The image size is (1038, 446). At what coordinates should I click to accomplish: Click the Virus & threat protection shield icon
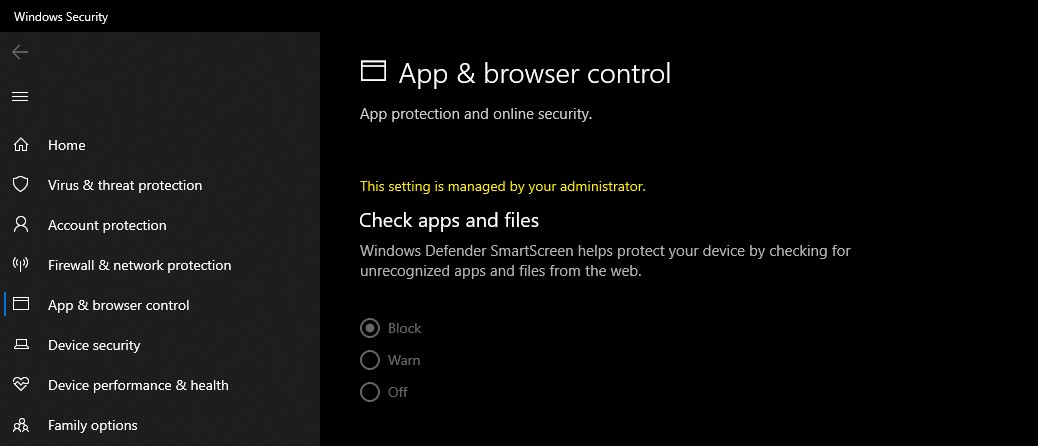pyautogui.click(x=21, y=185)
